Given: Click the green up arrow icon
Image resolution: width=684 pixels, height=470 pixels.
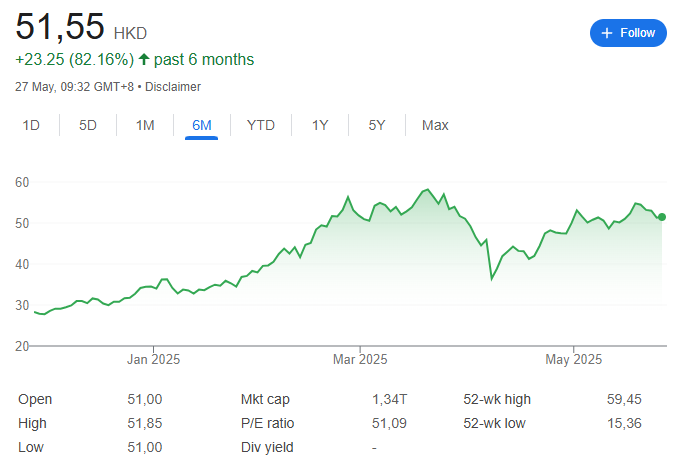Looking at the screenshot, I should point(143,60).
